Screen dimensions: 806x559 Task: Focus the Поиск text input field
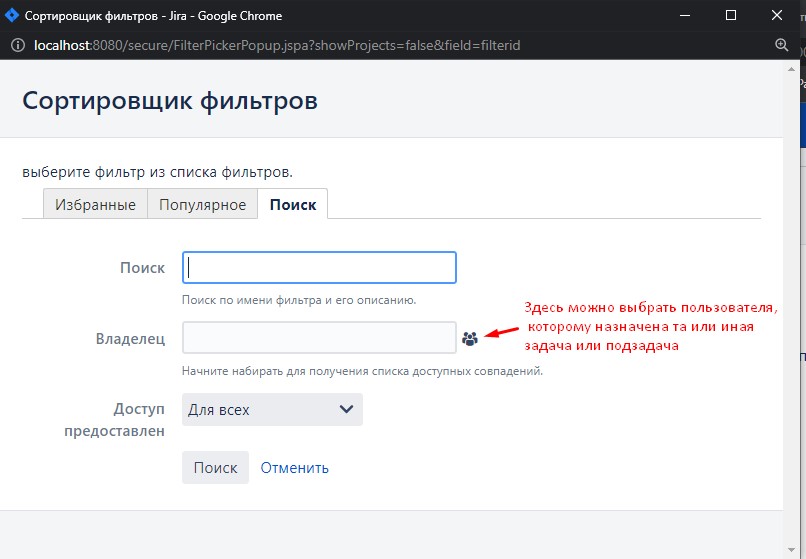click(x=319, y=267)
